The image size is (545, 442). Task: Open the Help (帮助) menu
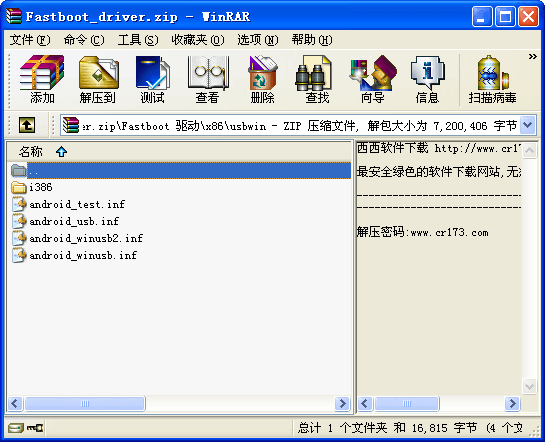tap(312, 40)
